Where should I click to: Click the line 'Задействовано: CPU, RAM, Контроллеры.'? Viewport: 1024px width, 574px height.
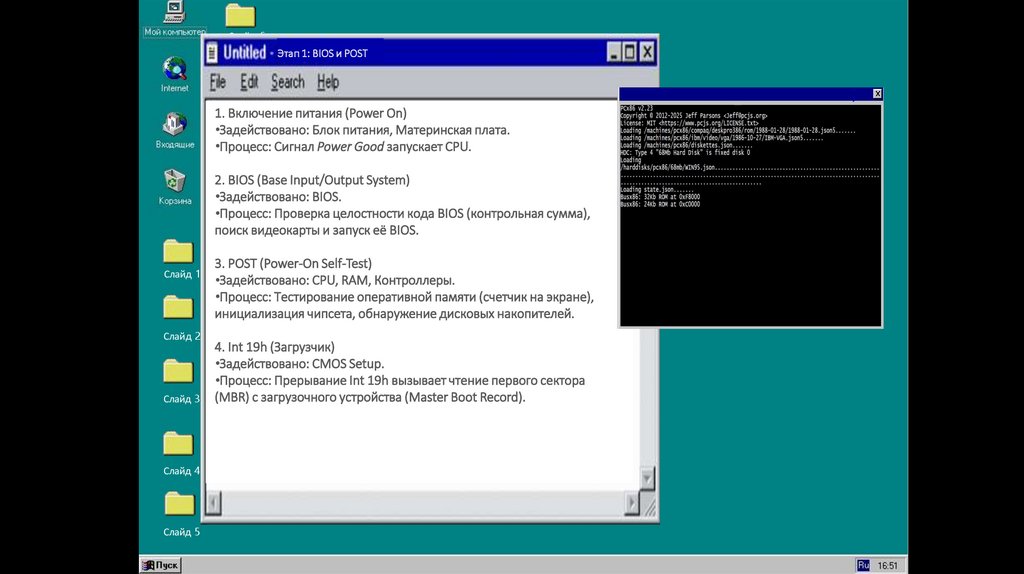point(335,280)
